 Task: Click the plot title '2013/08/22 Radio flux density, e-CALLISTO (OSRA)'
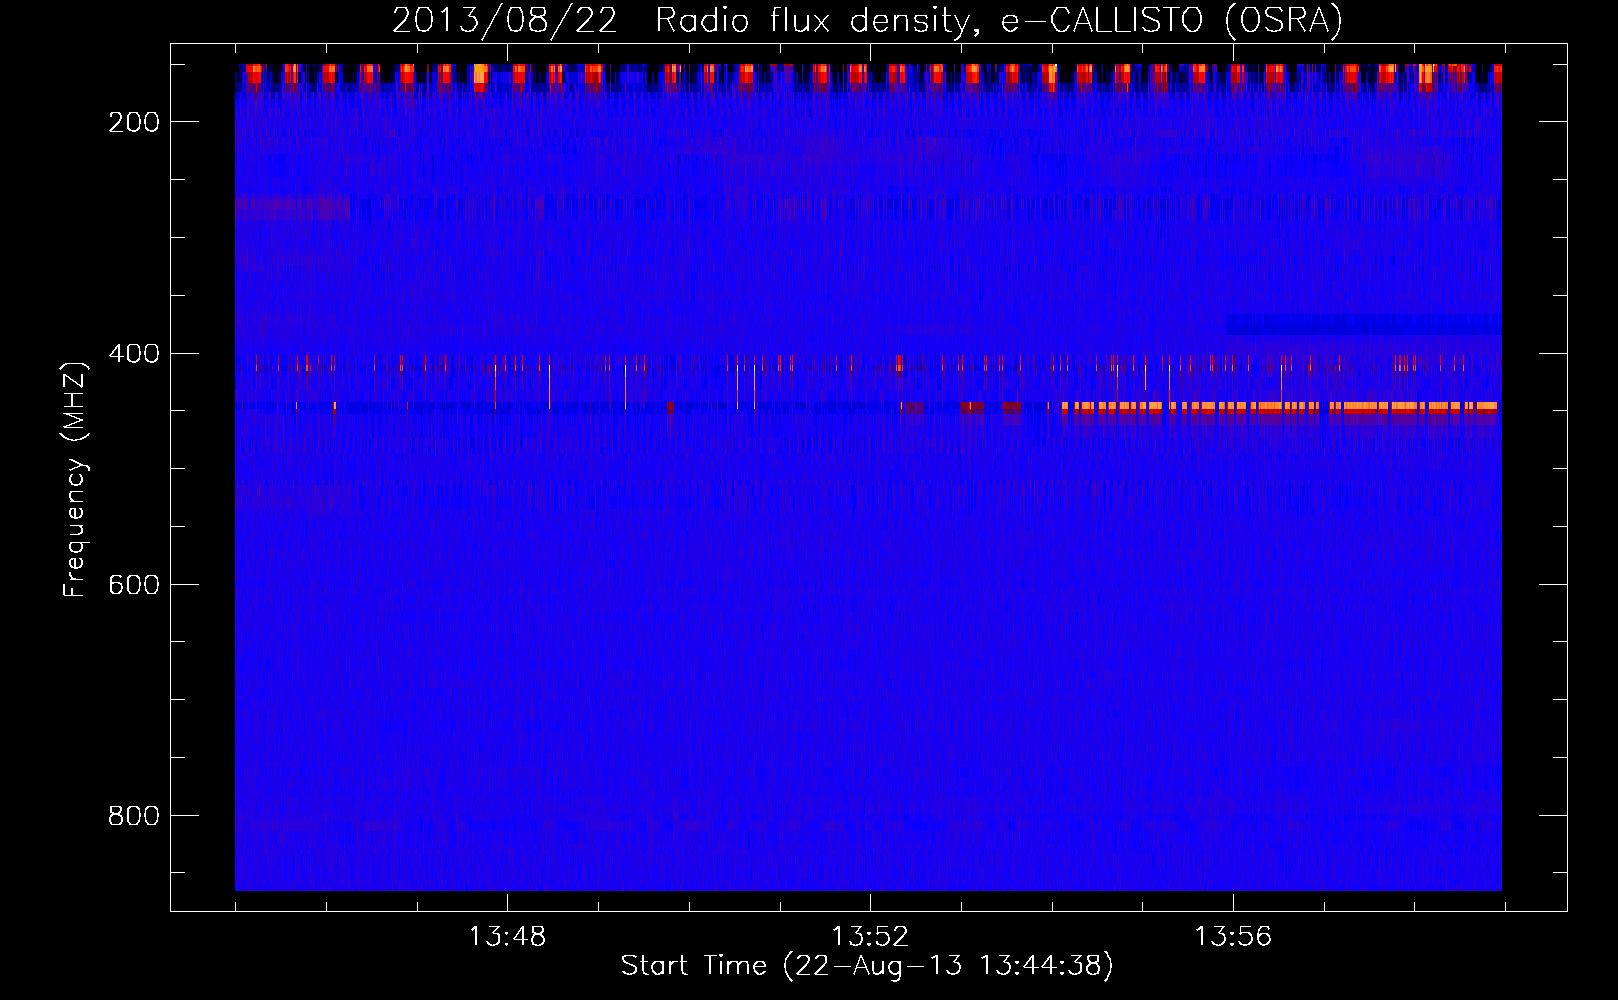[x=867, y=20]
